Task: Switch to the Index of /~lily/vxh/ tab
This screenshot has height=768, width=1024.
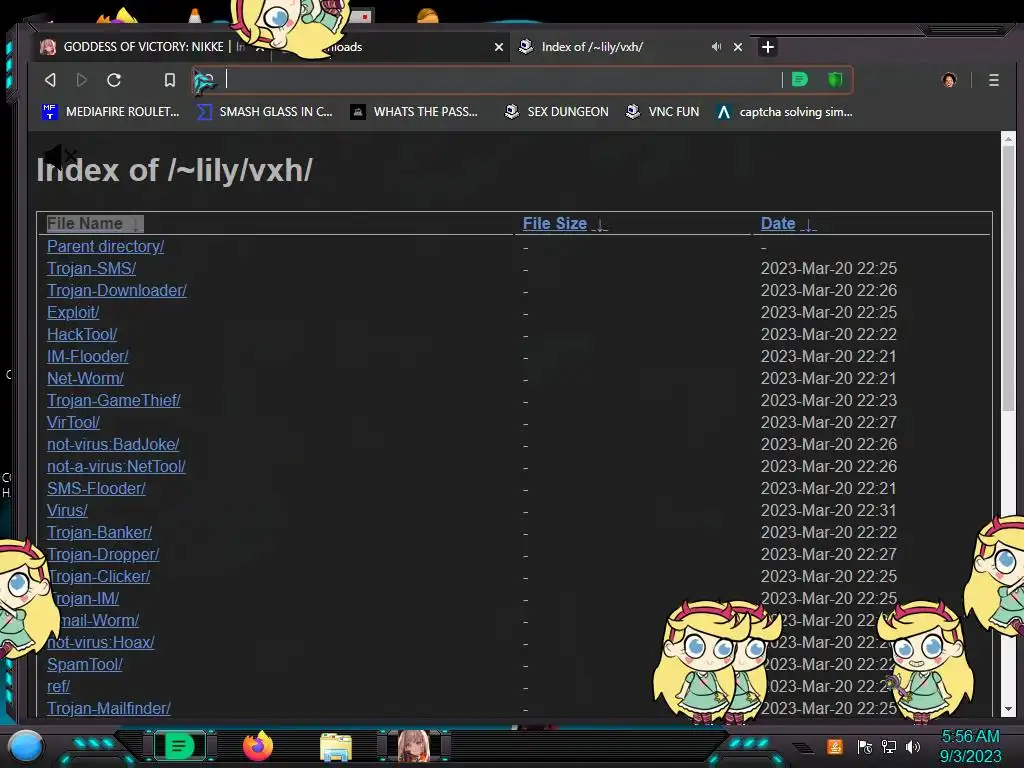Action: point(592,47)
